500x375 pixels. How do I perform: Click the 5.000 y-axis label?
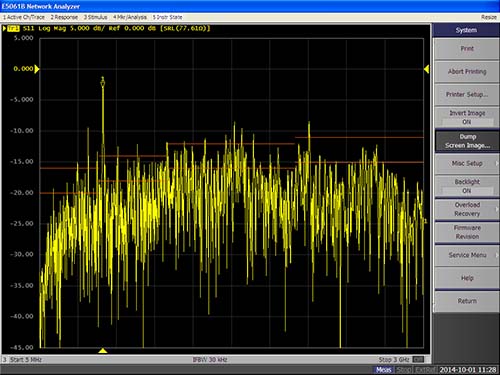(x=23, y=38)
